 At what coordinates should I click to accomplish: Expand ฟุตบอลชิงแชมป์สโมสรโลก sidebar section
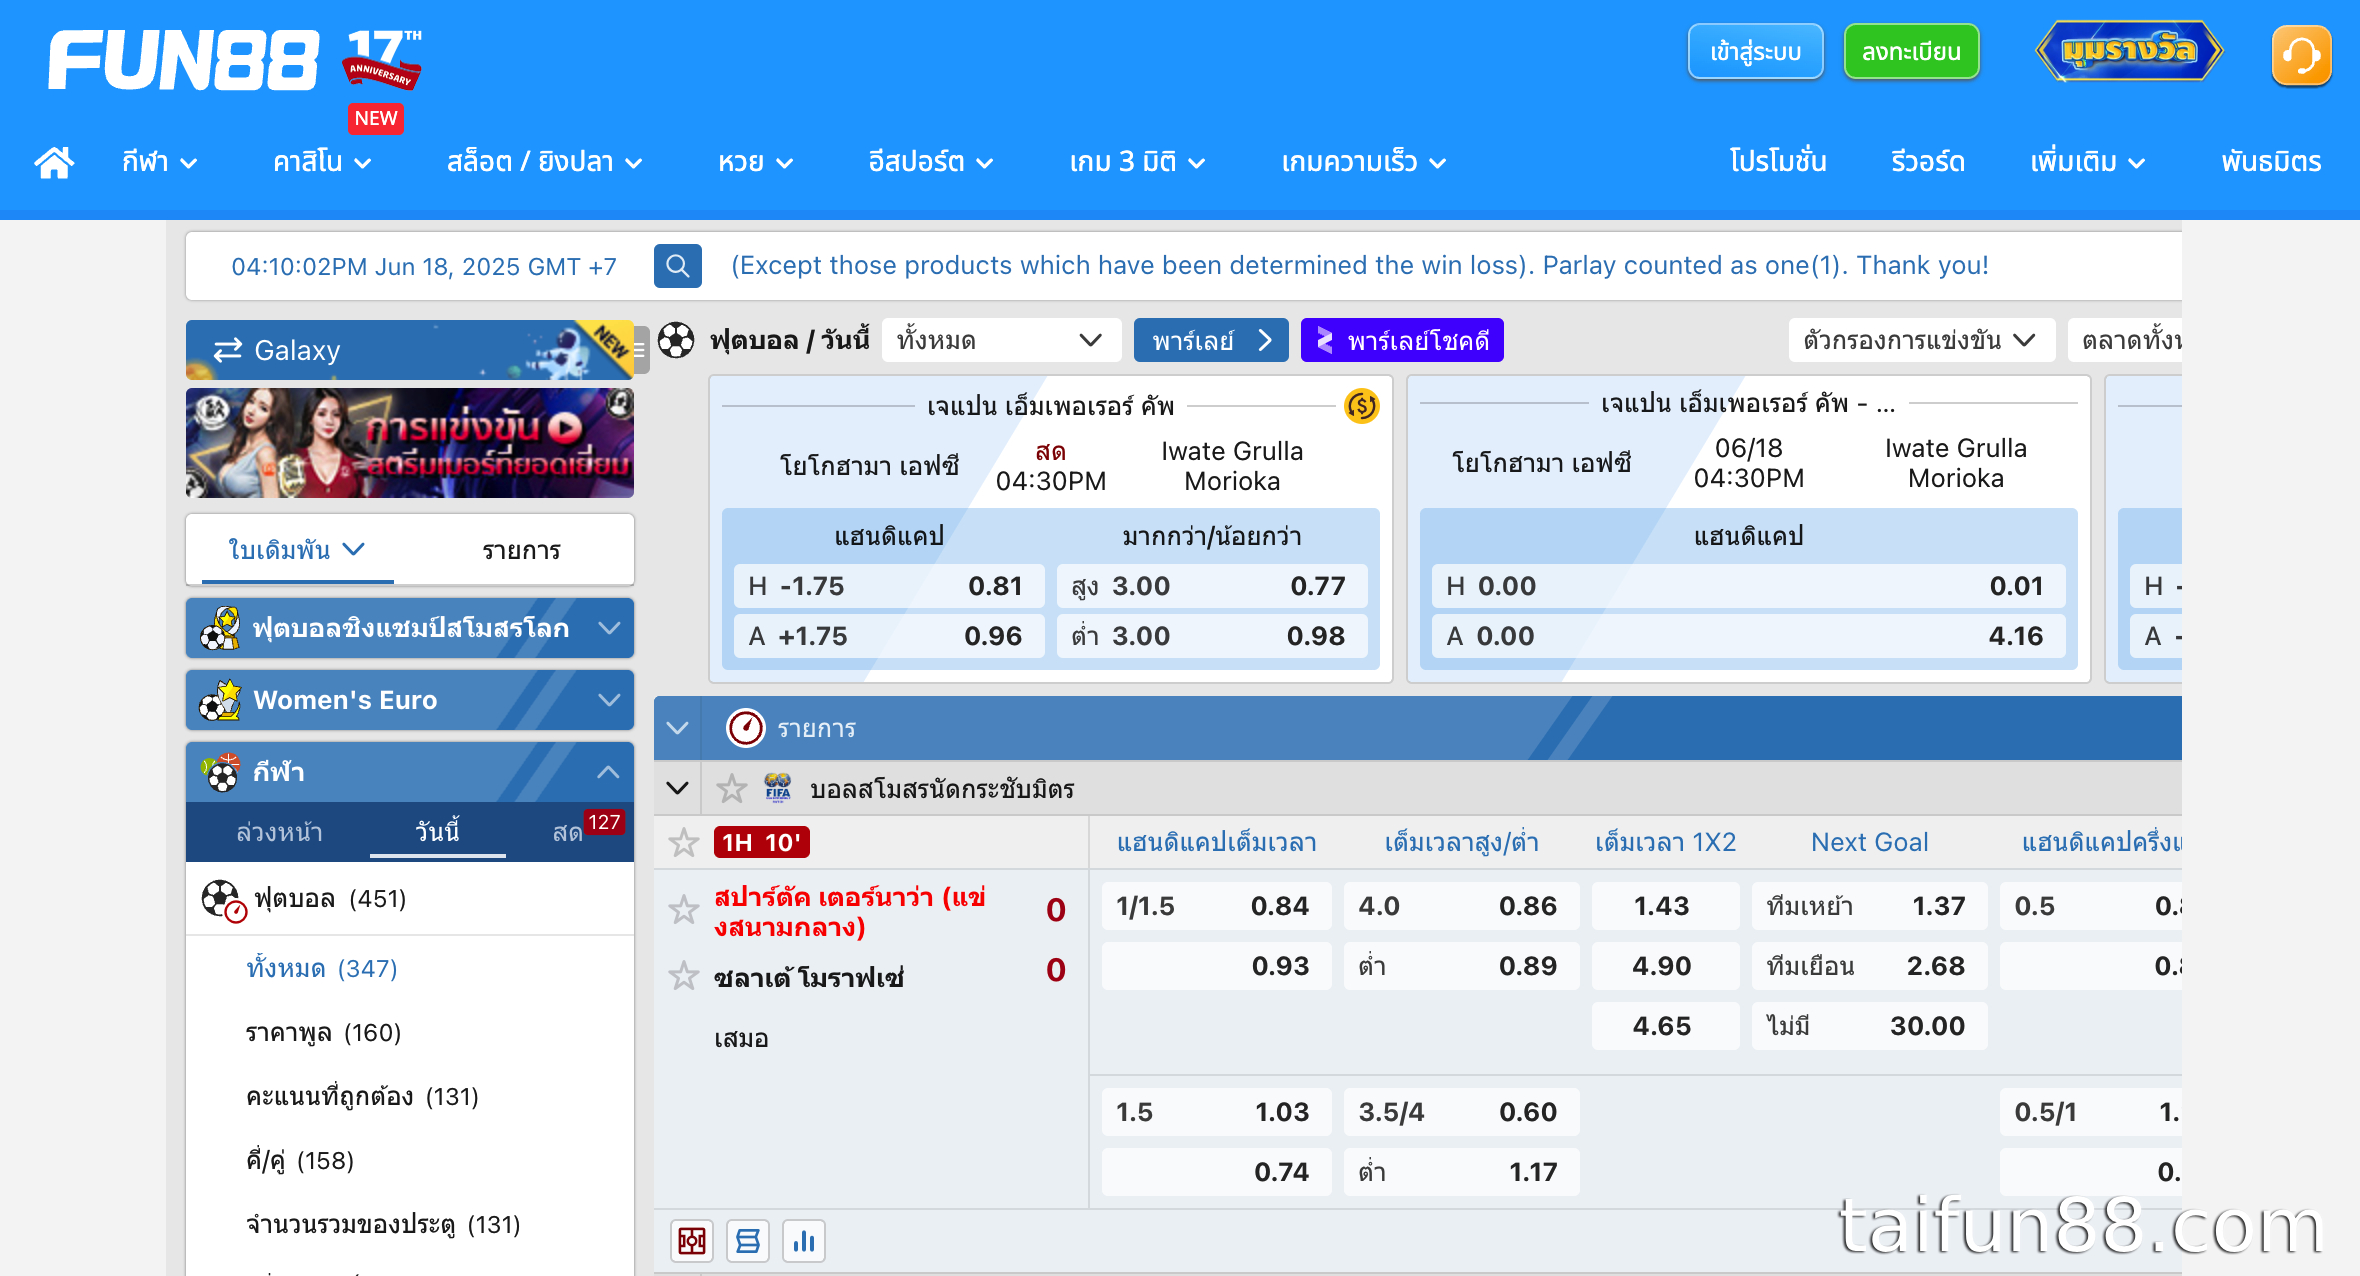coord(410,628)
